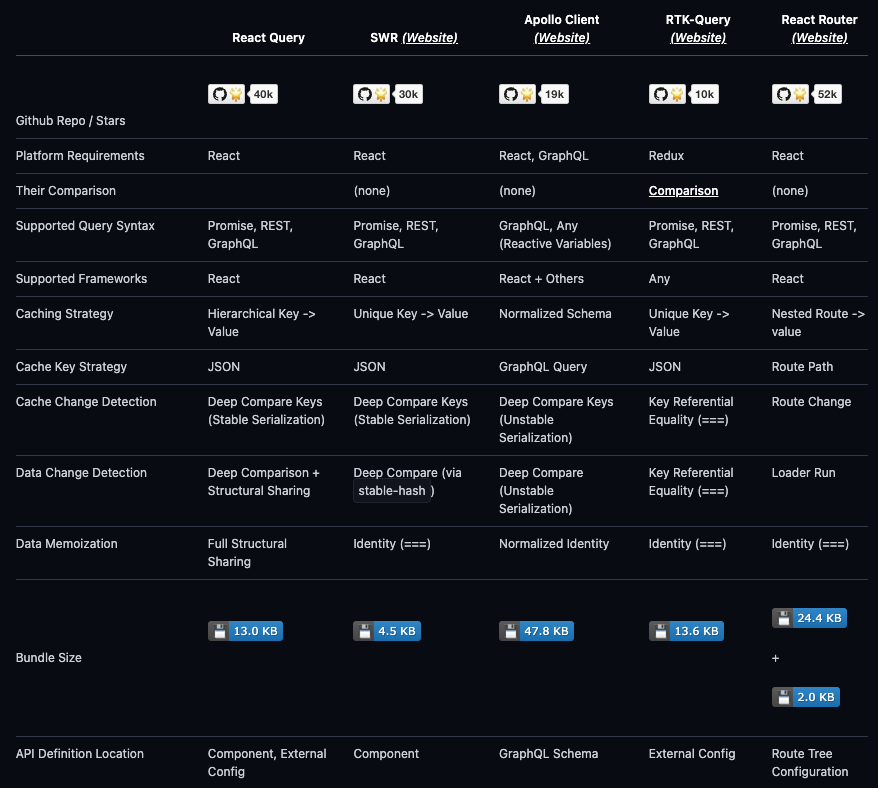This screenshot has width=878, height=788.
Task: Click the Redux platform cell
Action: [x=666, y=156]
